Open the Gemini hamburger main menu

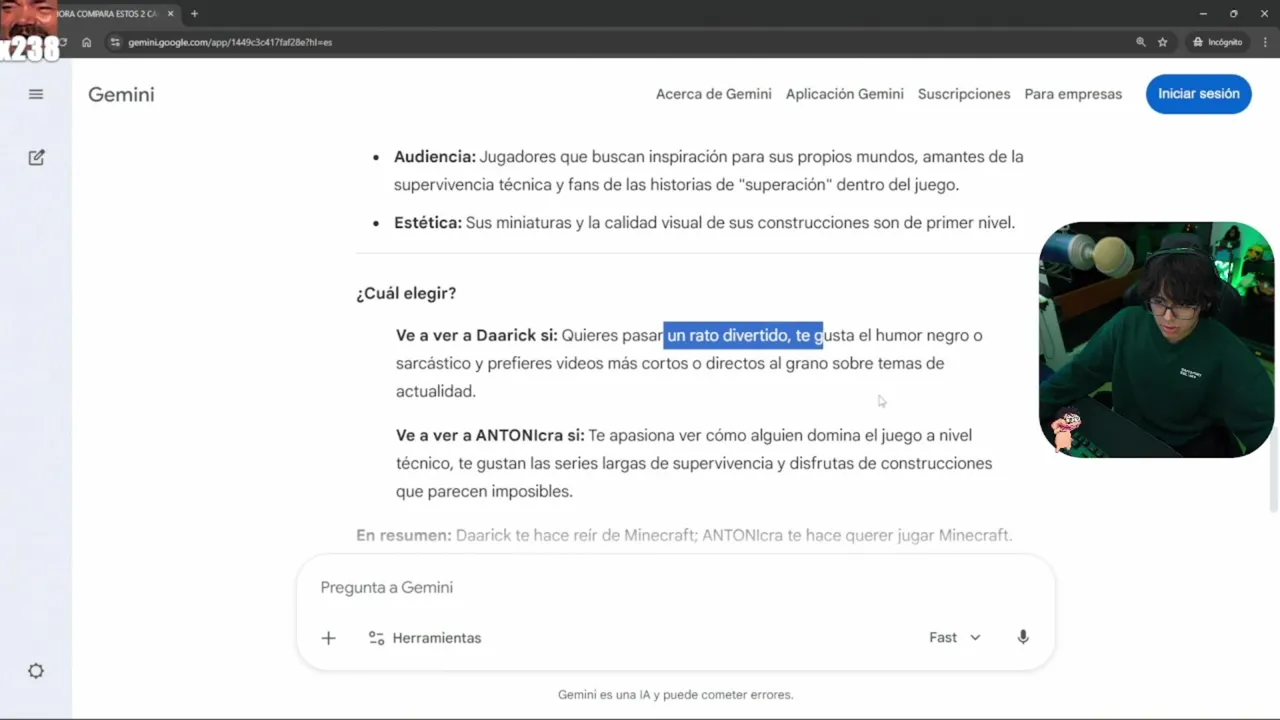pyautogui.click(x=36, y=94)
